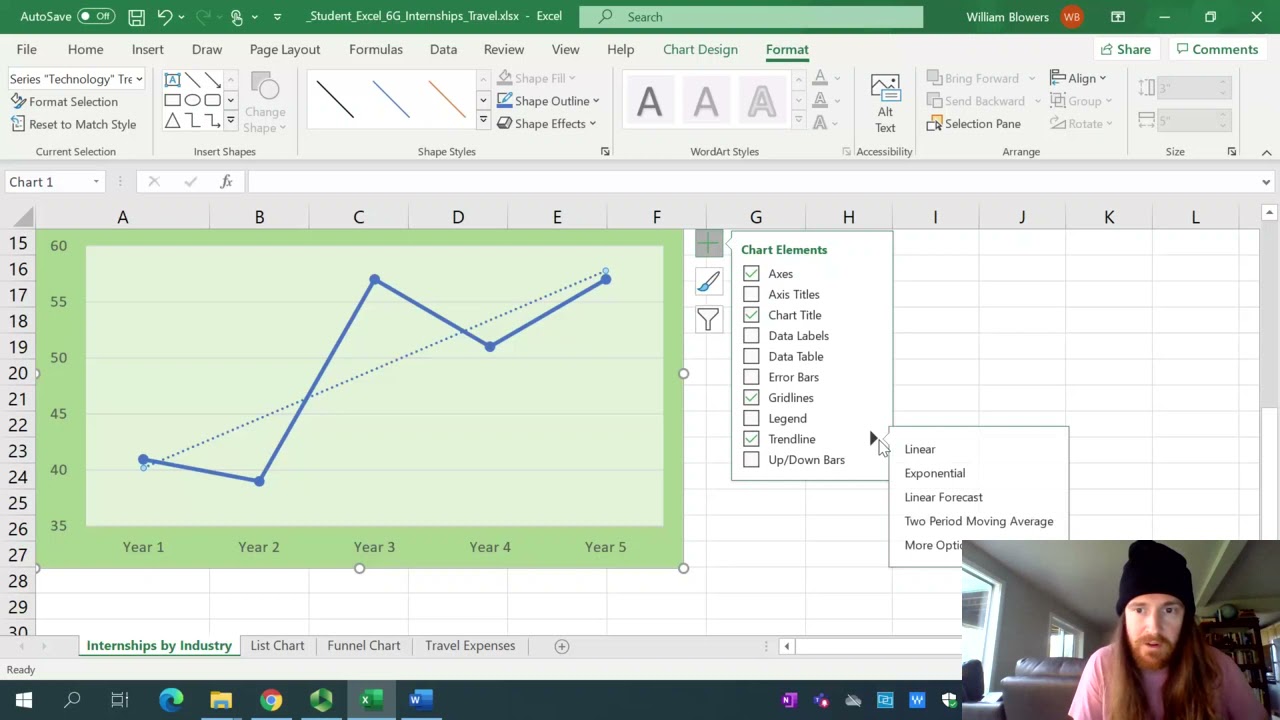Switch to the Funnel Chart sheet
Image resolution: width=1280 pixels, height=720 pixels.
[x=363, y=646]
